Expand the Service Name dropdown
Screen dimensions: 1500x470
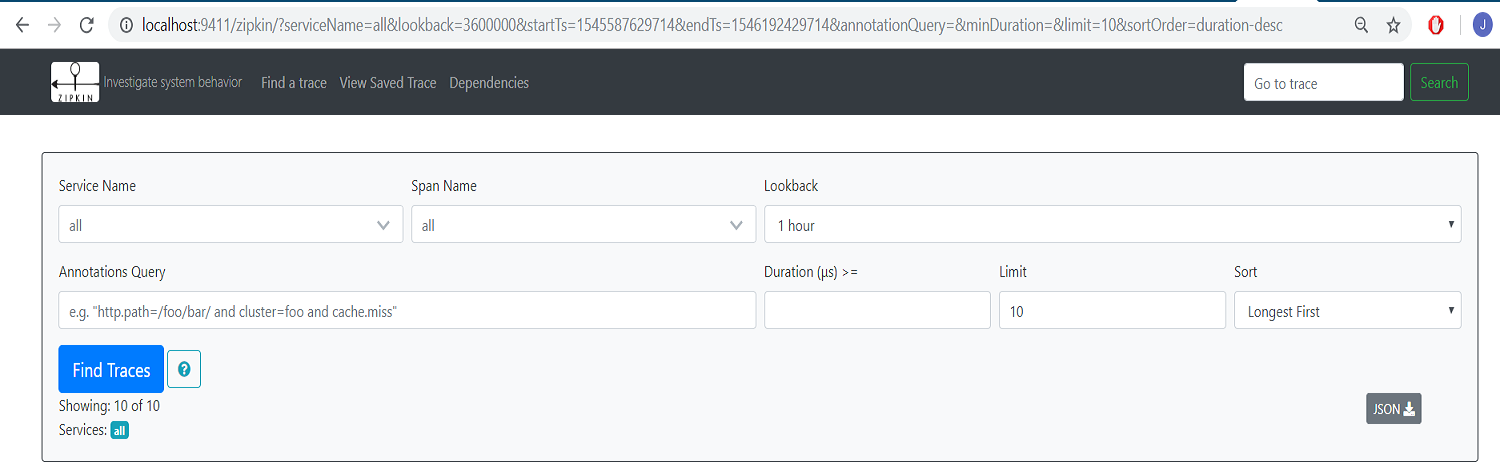231,225
